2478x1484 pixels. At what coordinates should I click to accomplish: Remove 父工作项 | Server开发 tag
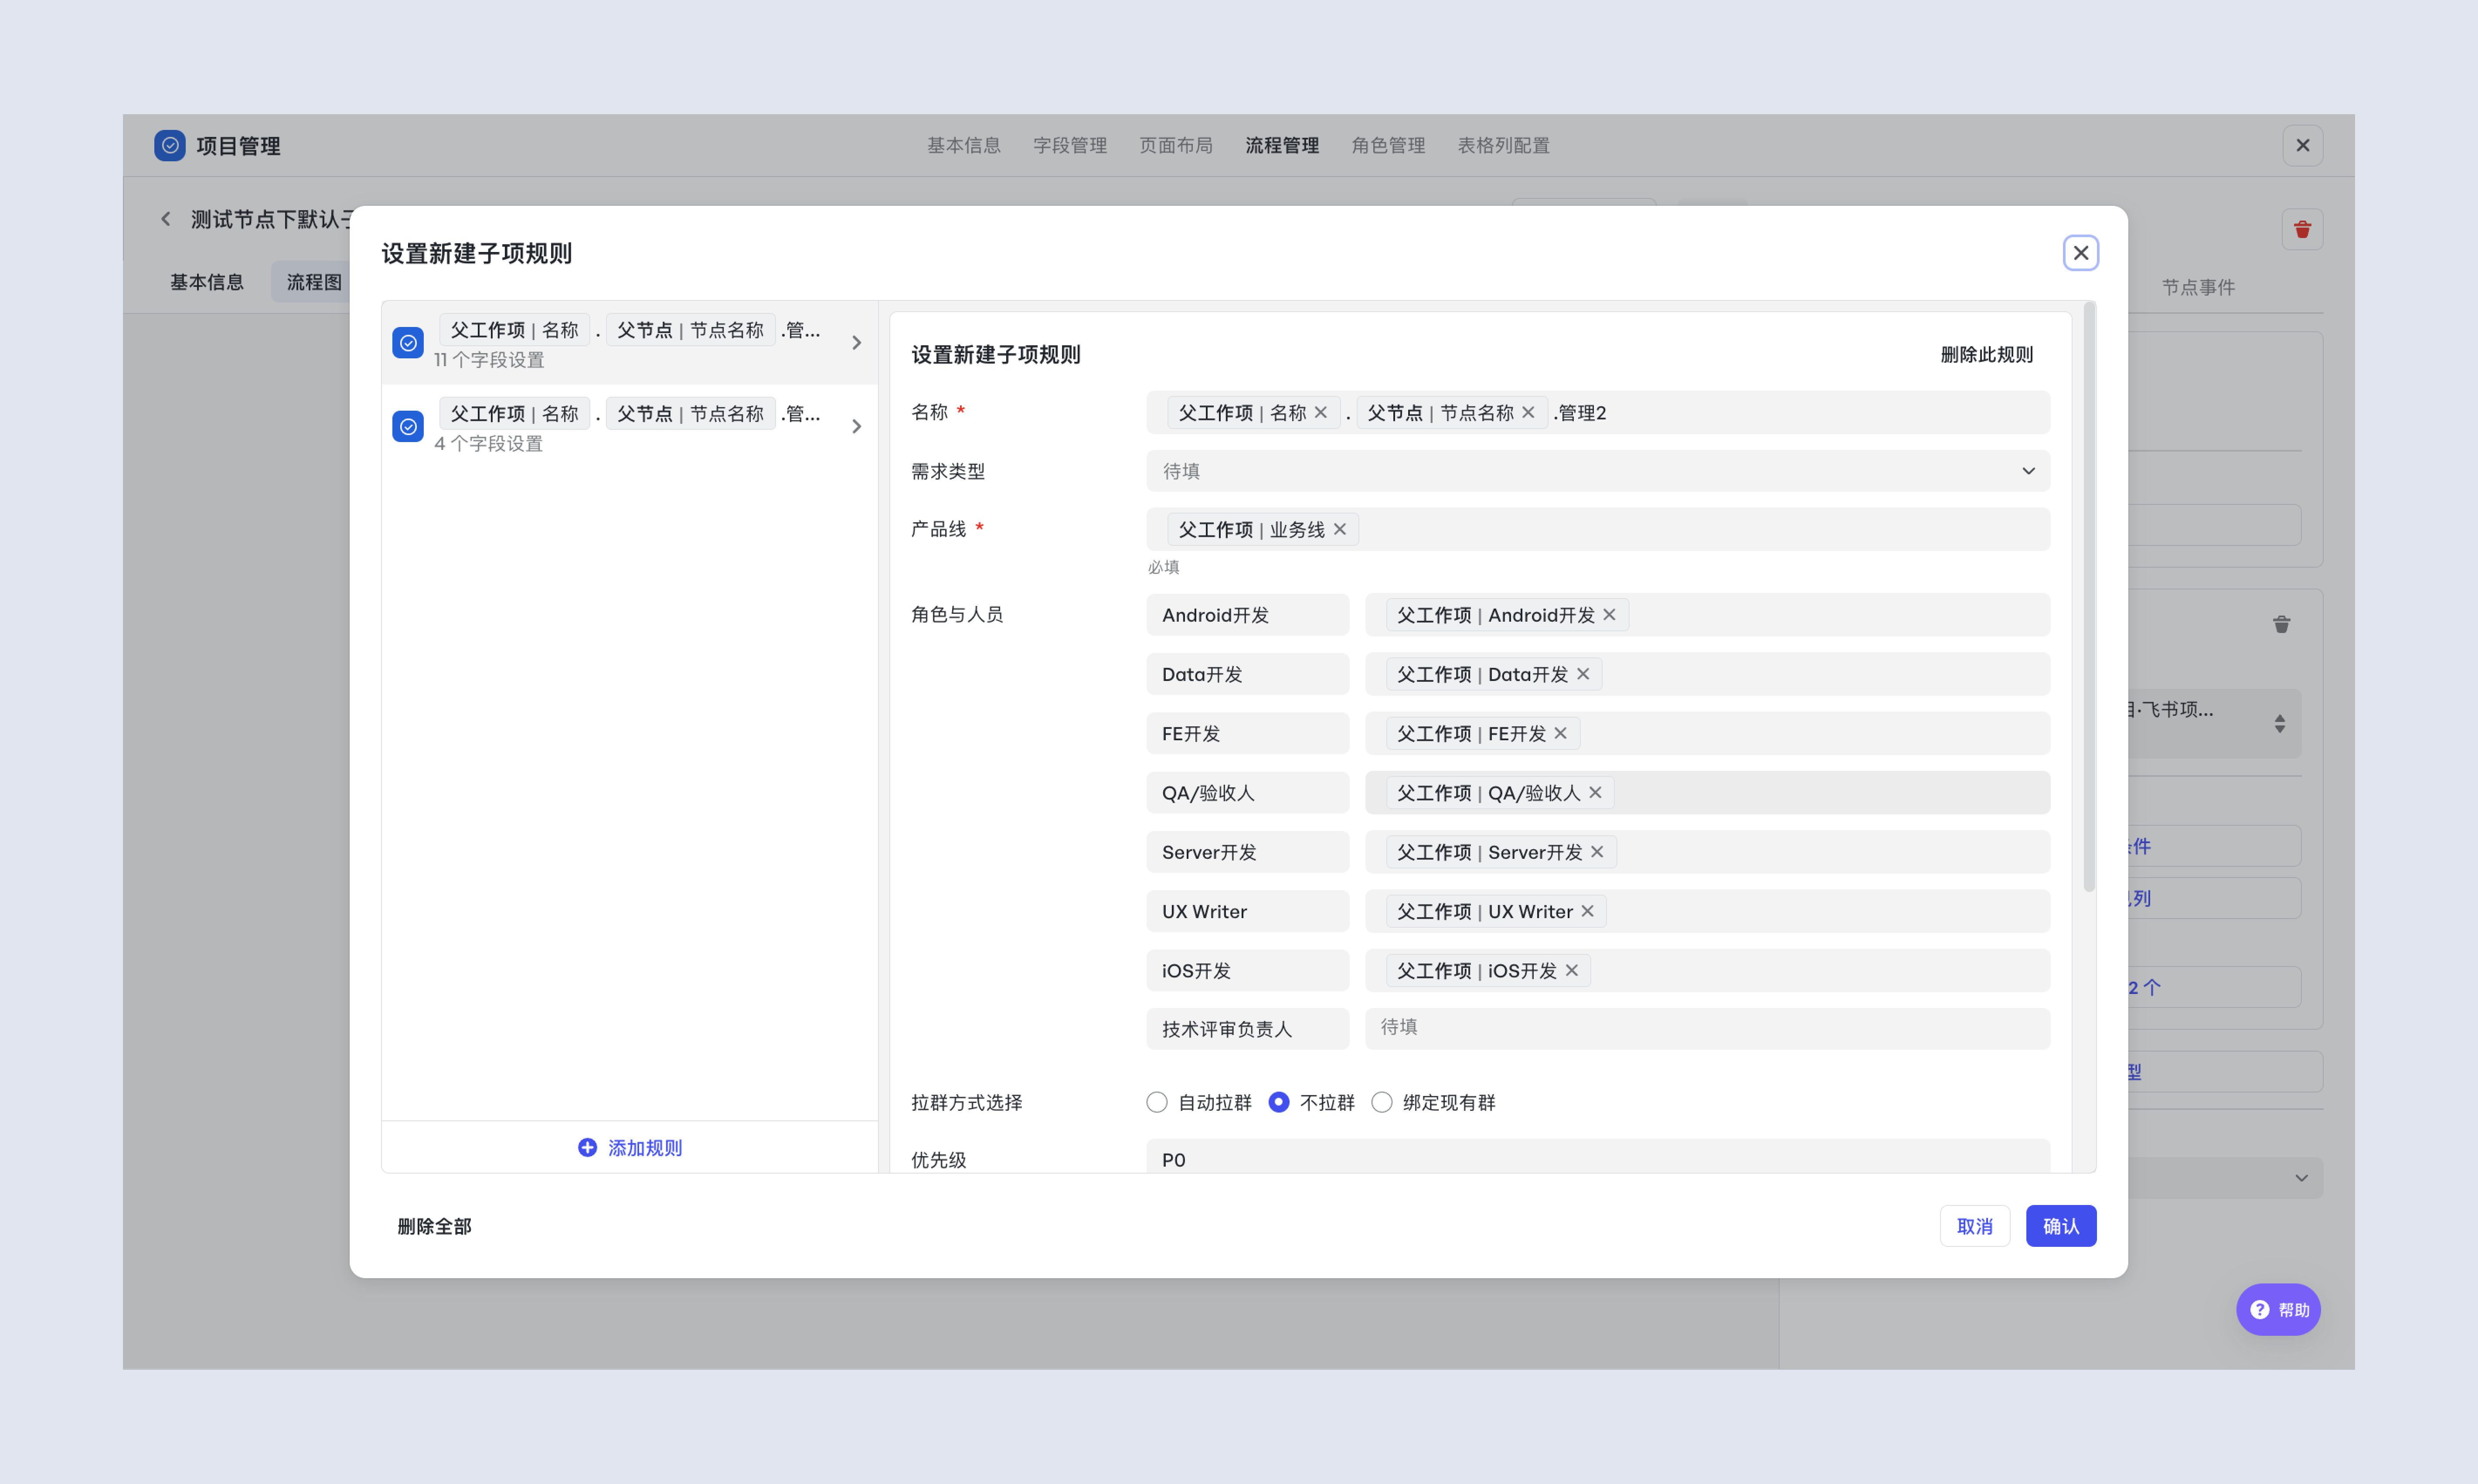(x=1597, y=852)
